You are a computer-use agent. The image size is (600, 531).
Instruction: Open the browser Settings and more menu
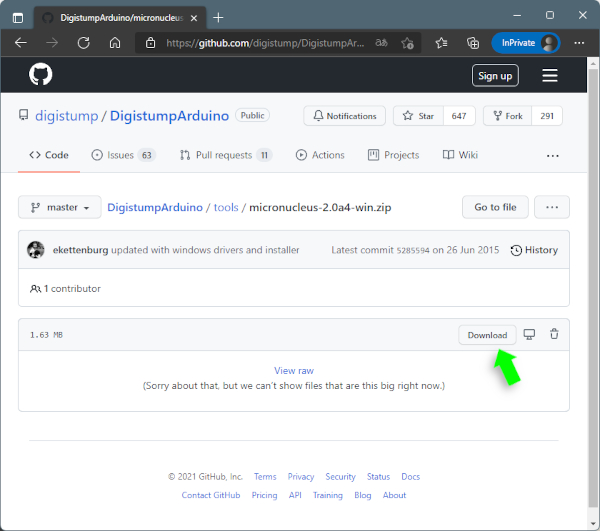579,43
